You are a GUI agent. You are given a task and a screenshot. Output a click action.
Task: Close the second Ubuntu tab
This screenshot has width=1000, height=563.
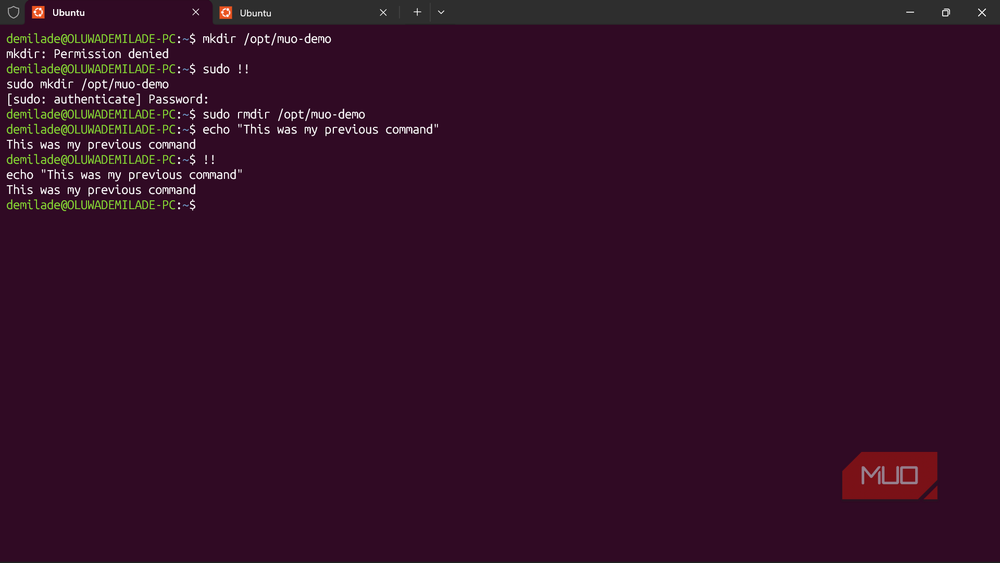383,12
